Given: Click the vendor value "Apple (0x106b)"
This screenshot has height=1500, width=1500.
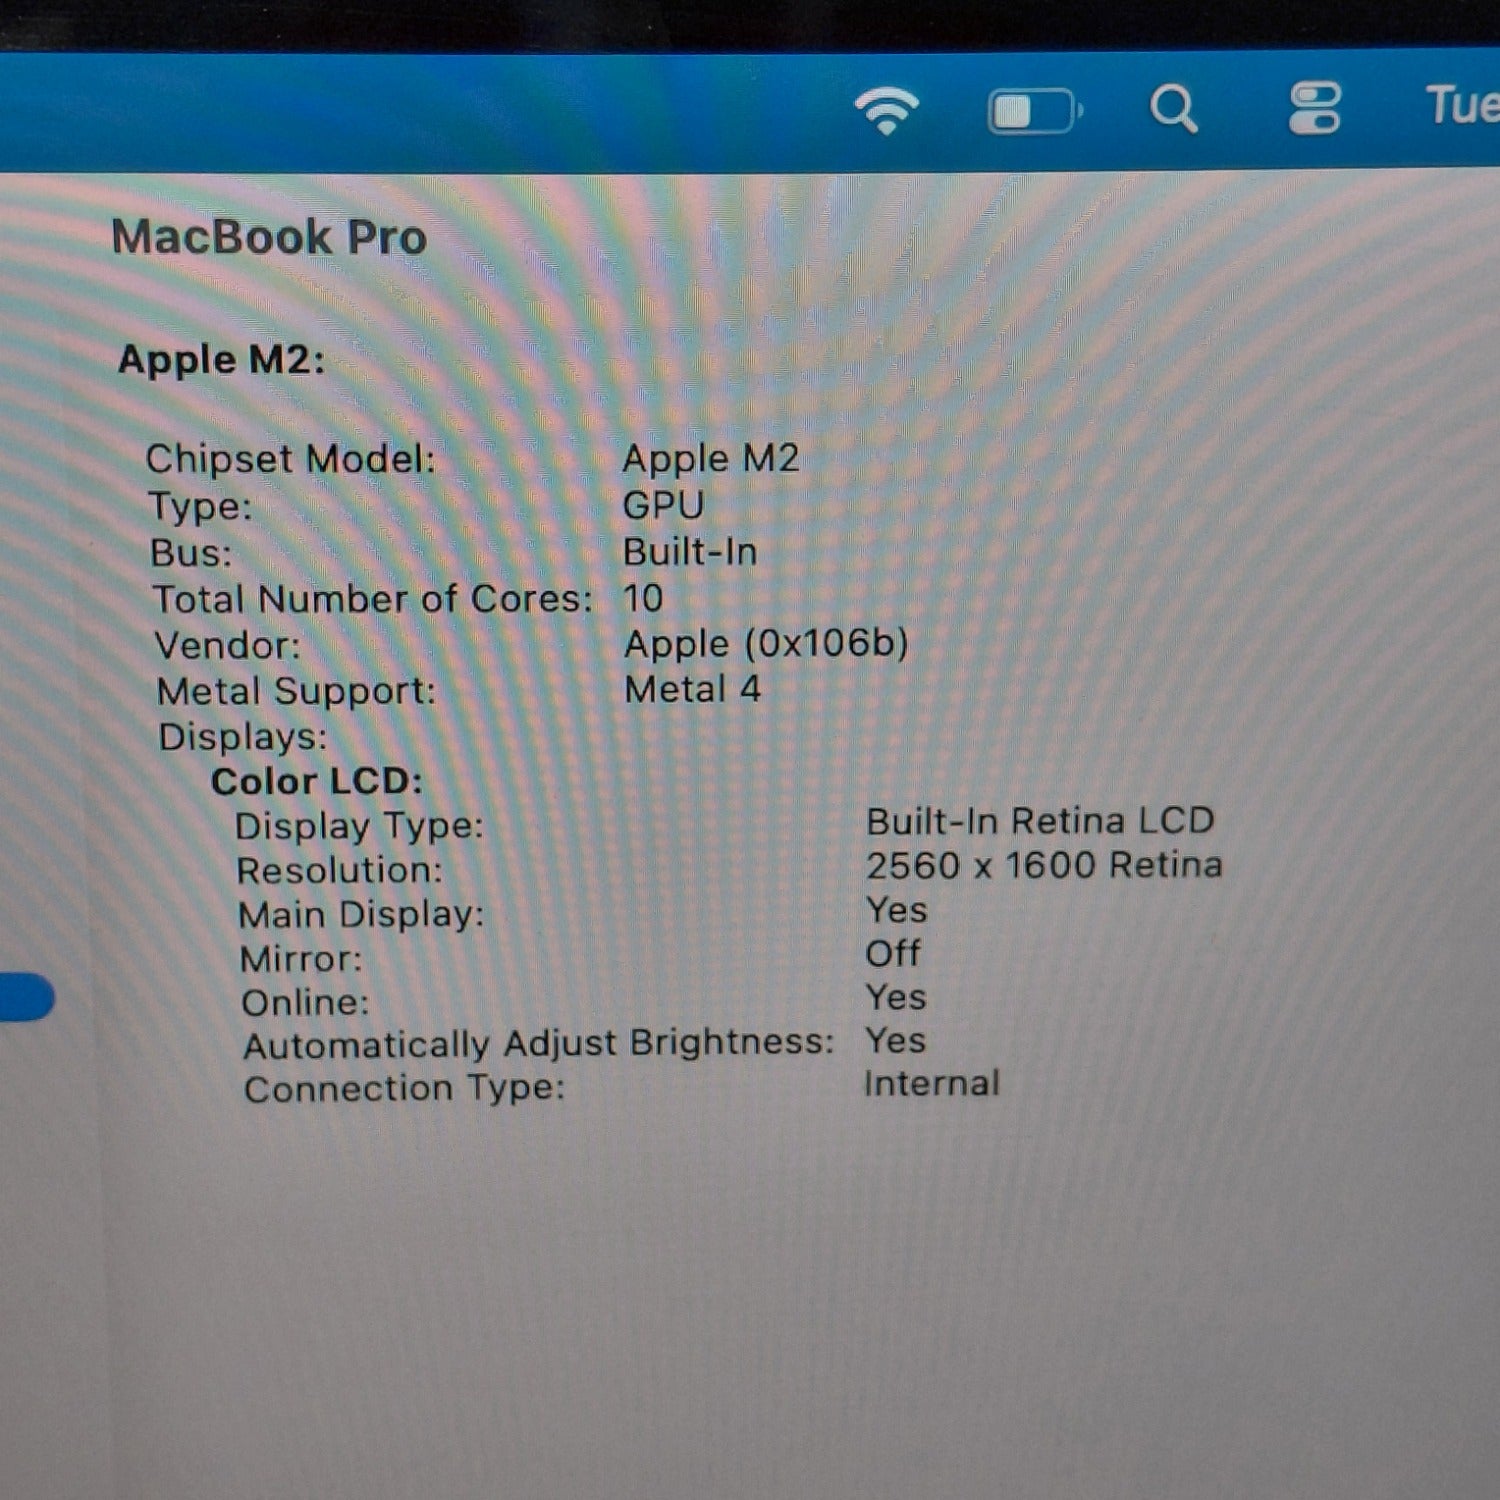Looking at the screenshot, I should 766,644.
